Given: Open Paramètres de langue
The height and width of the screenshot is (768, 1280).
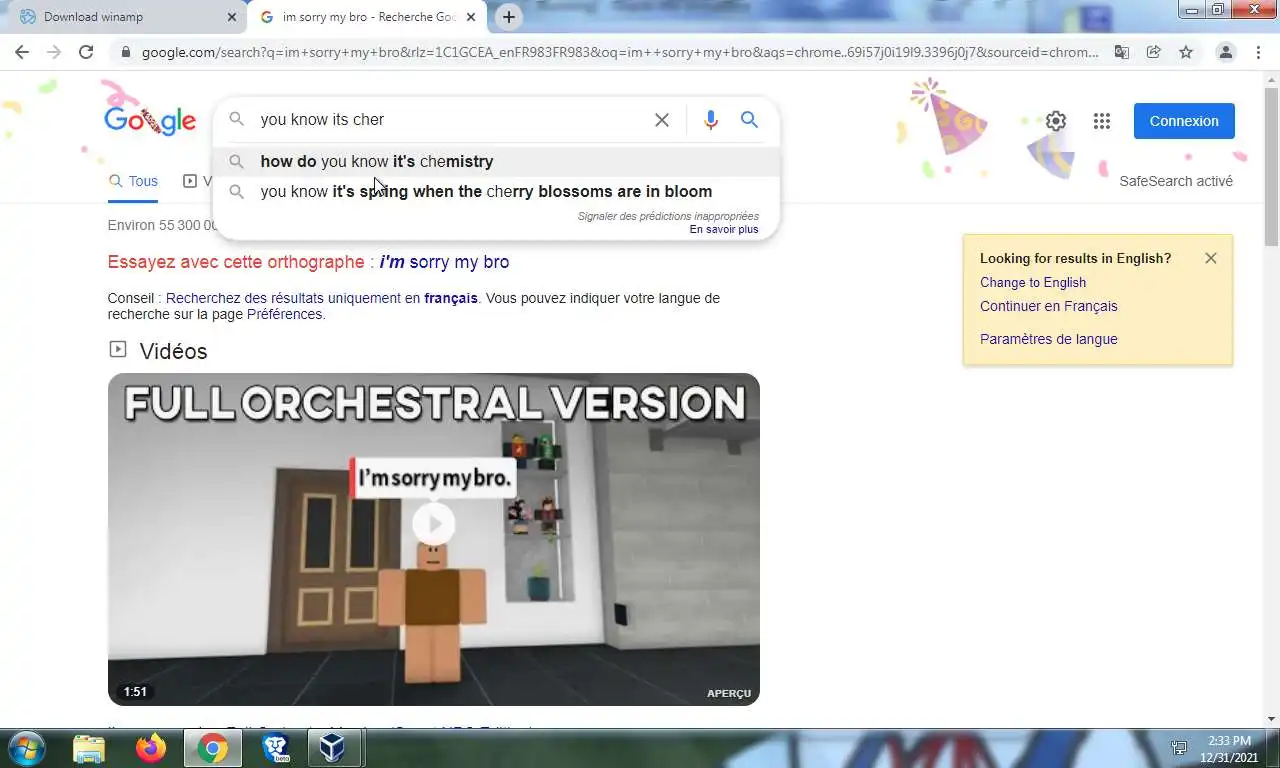Looking at the screenshot, I should [1049, 339].
